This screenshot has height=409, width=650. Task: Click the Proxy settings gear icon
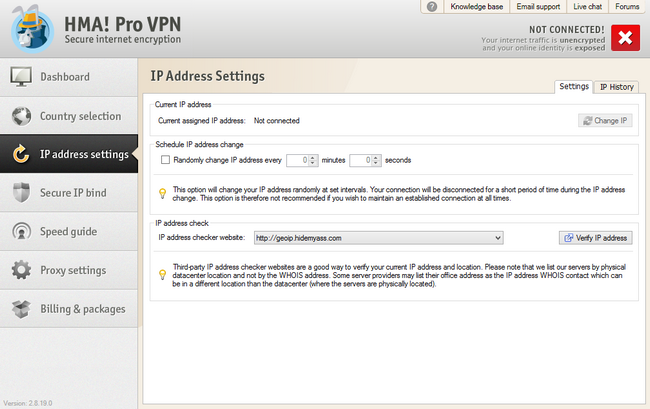21,270
